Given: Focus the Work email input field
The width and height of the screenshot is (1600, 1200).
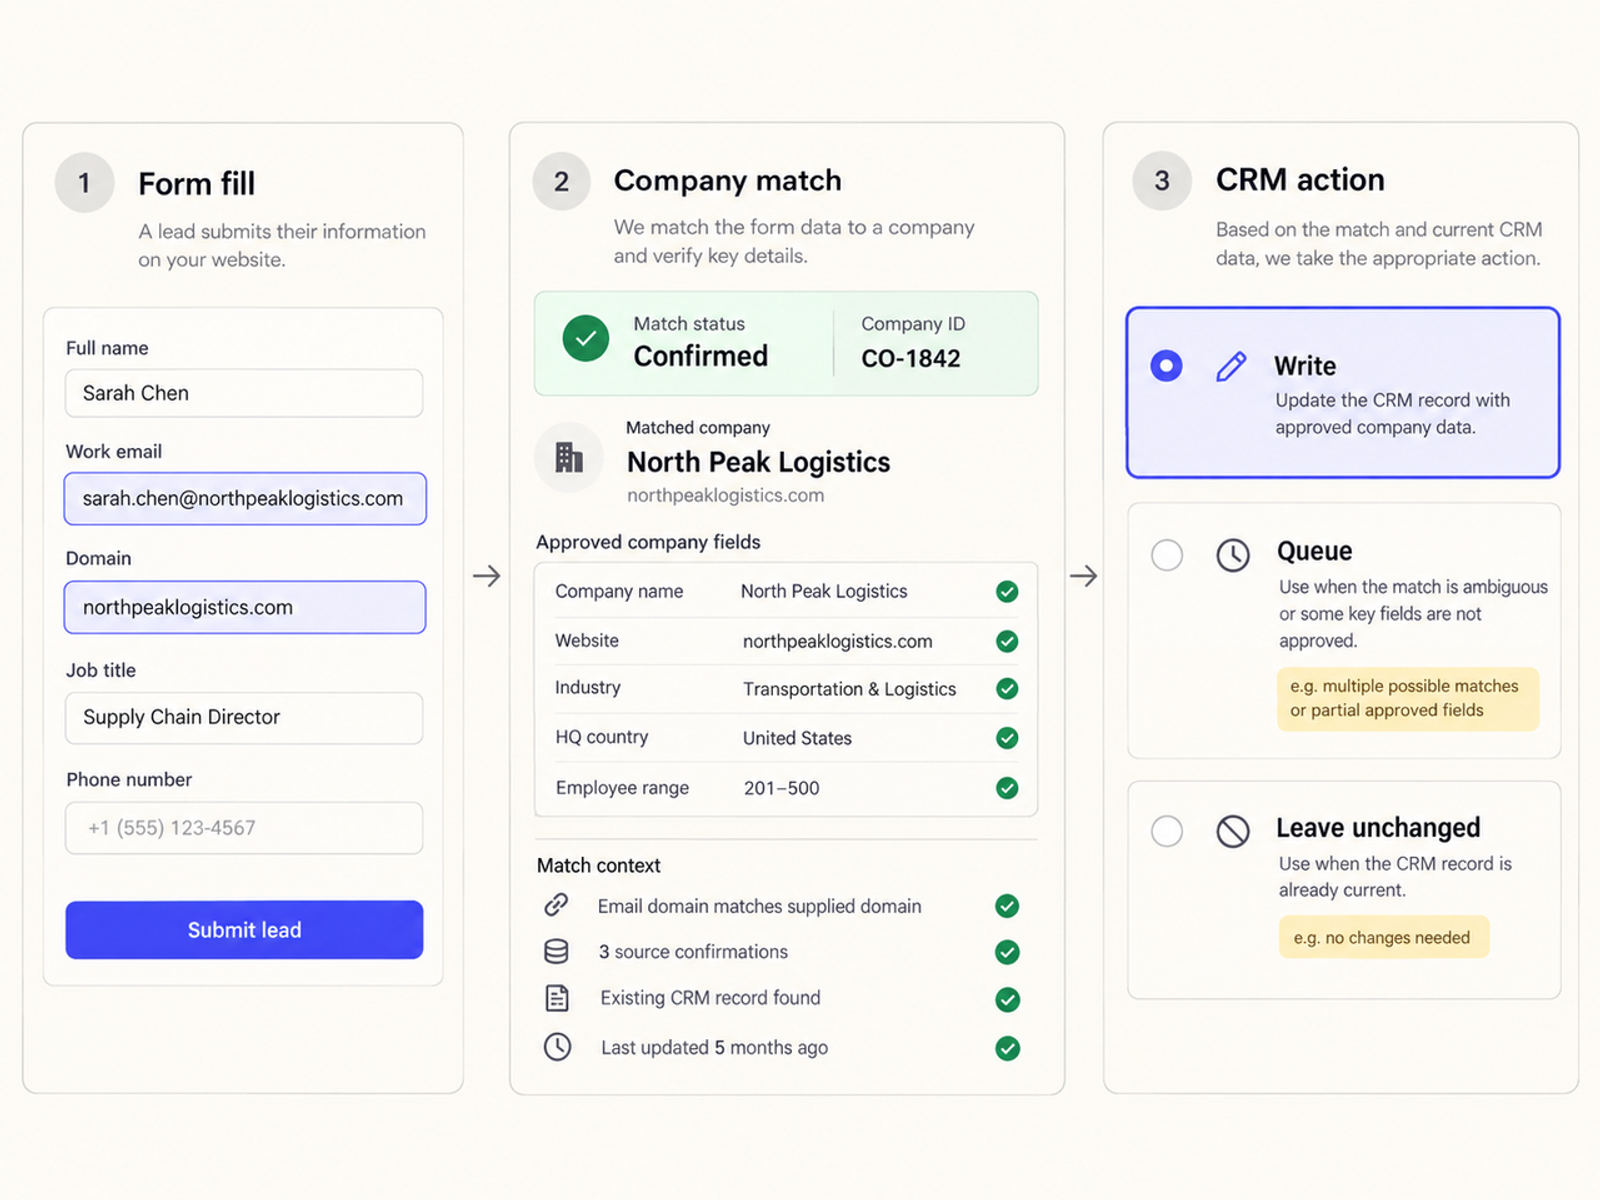Looking at the screenshot, I should [245, 498].
